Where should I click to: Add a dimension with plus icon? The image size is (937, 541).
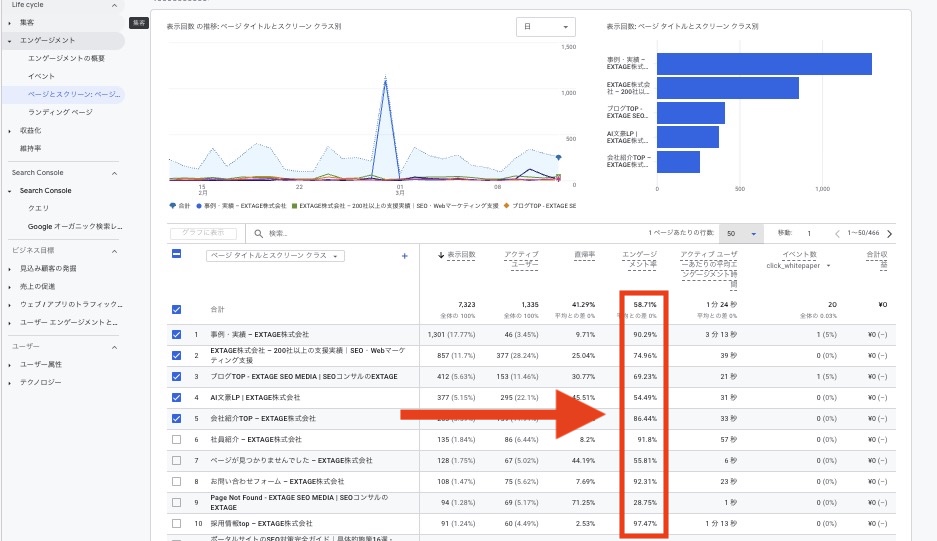[x=405, y=256]
